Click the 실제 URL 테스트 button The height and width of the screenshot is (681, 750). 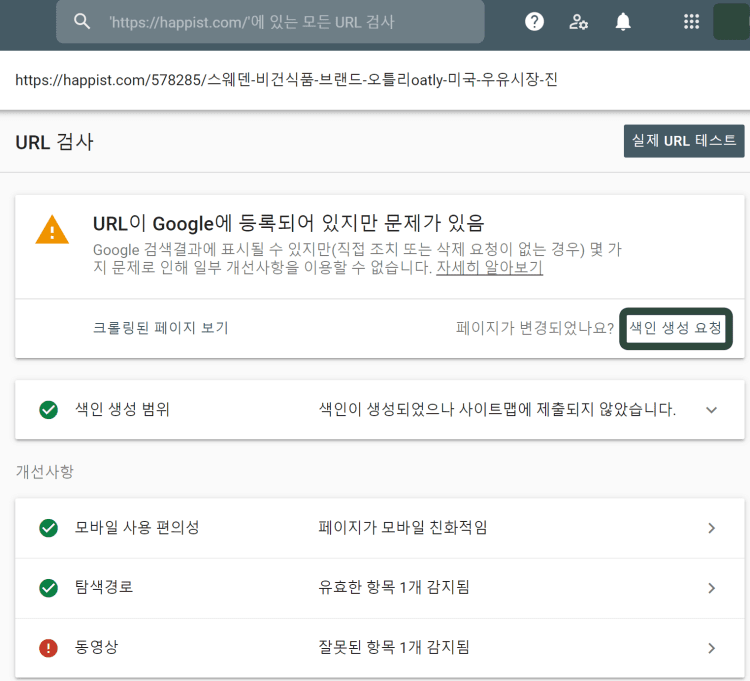(684, 141)
